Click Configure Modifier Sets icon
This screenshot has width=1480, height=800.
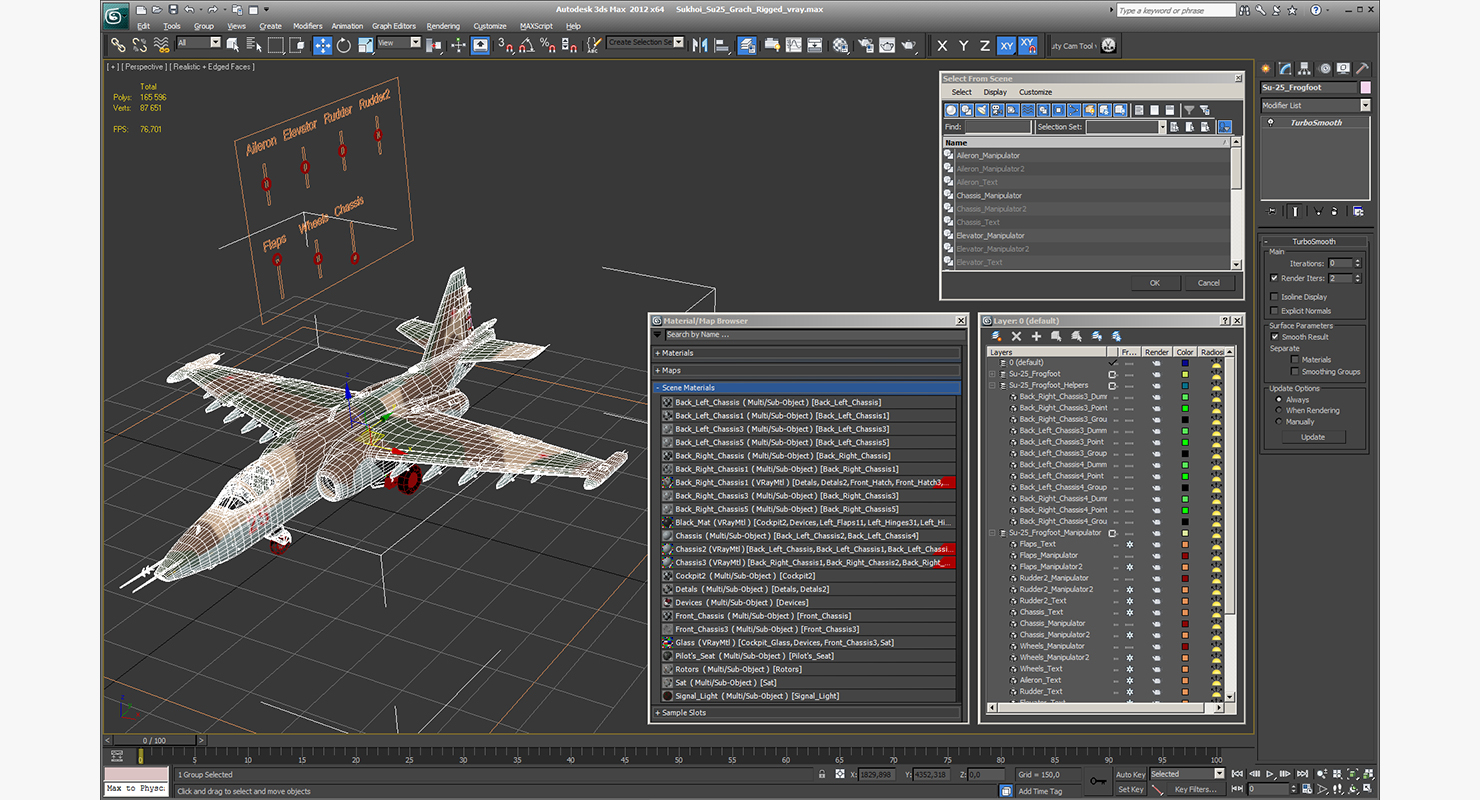1357,211
